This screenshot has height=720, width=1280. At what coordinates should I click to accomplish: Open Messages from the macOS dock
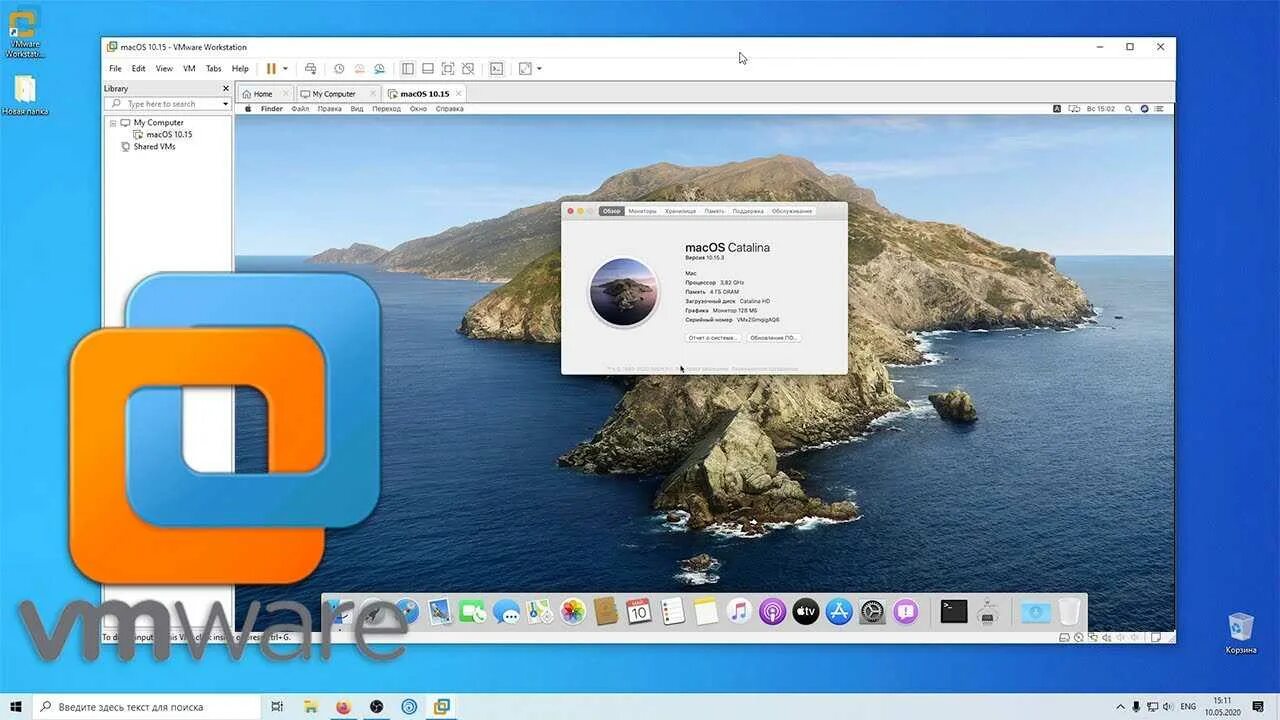(x=506, y=611)
